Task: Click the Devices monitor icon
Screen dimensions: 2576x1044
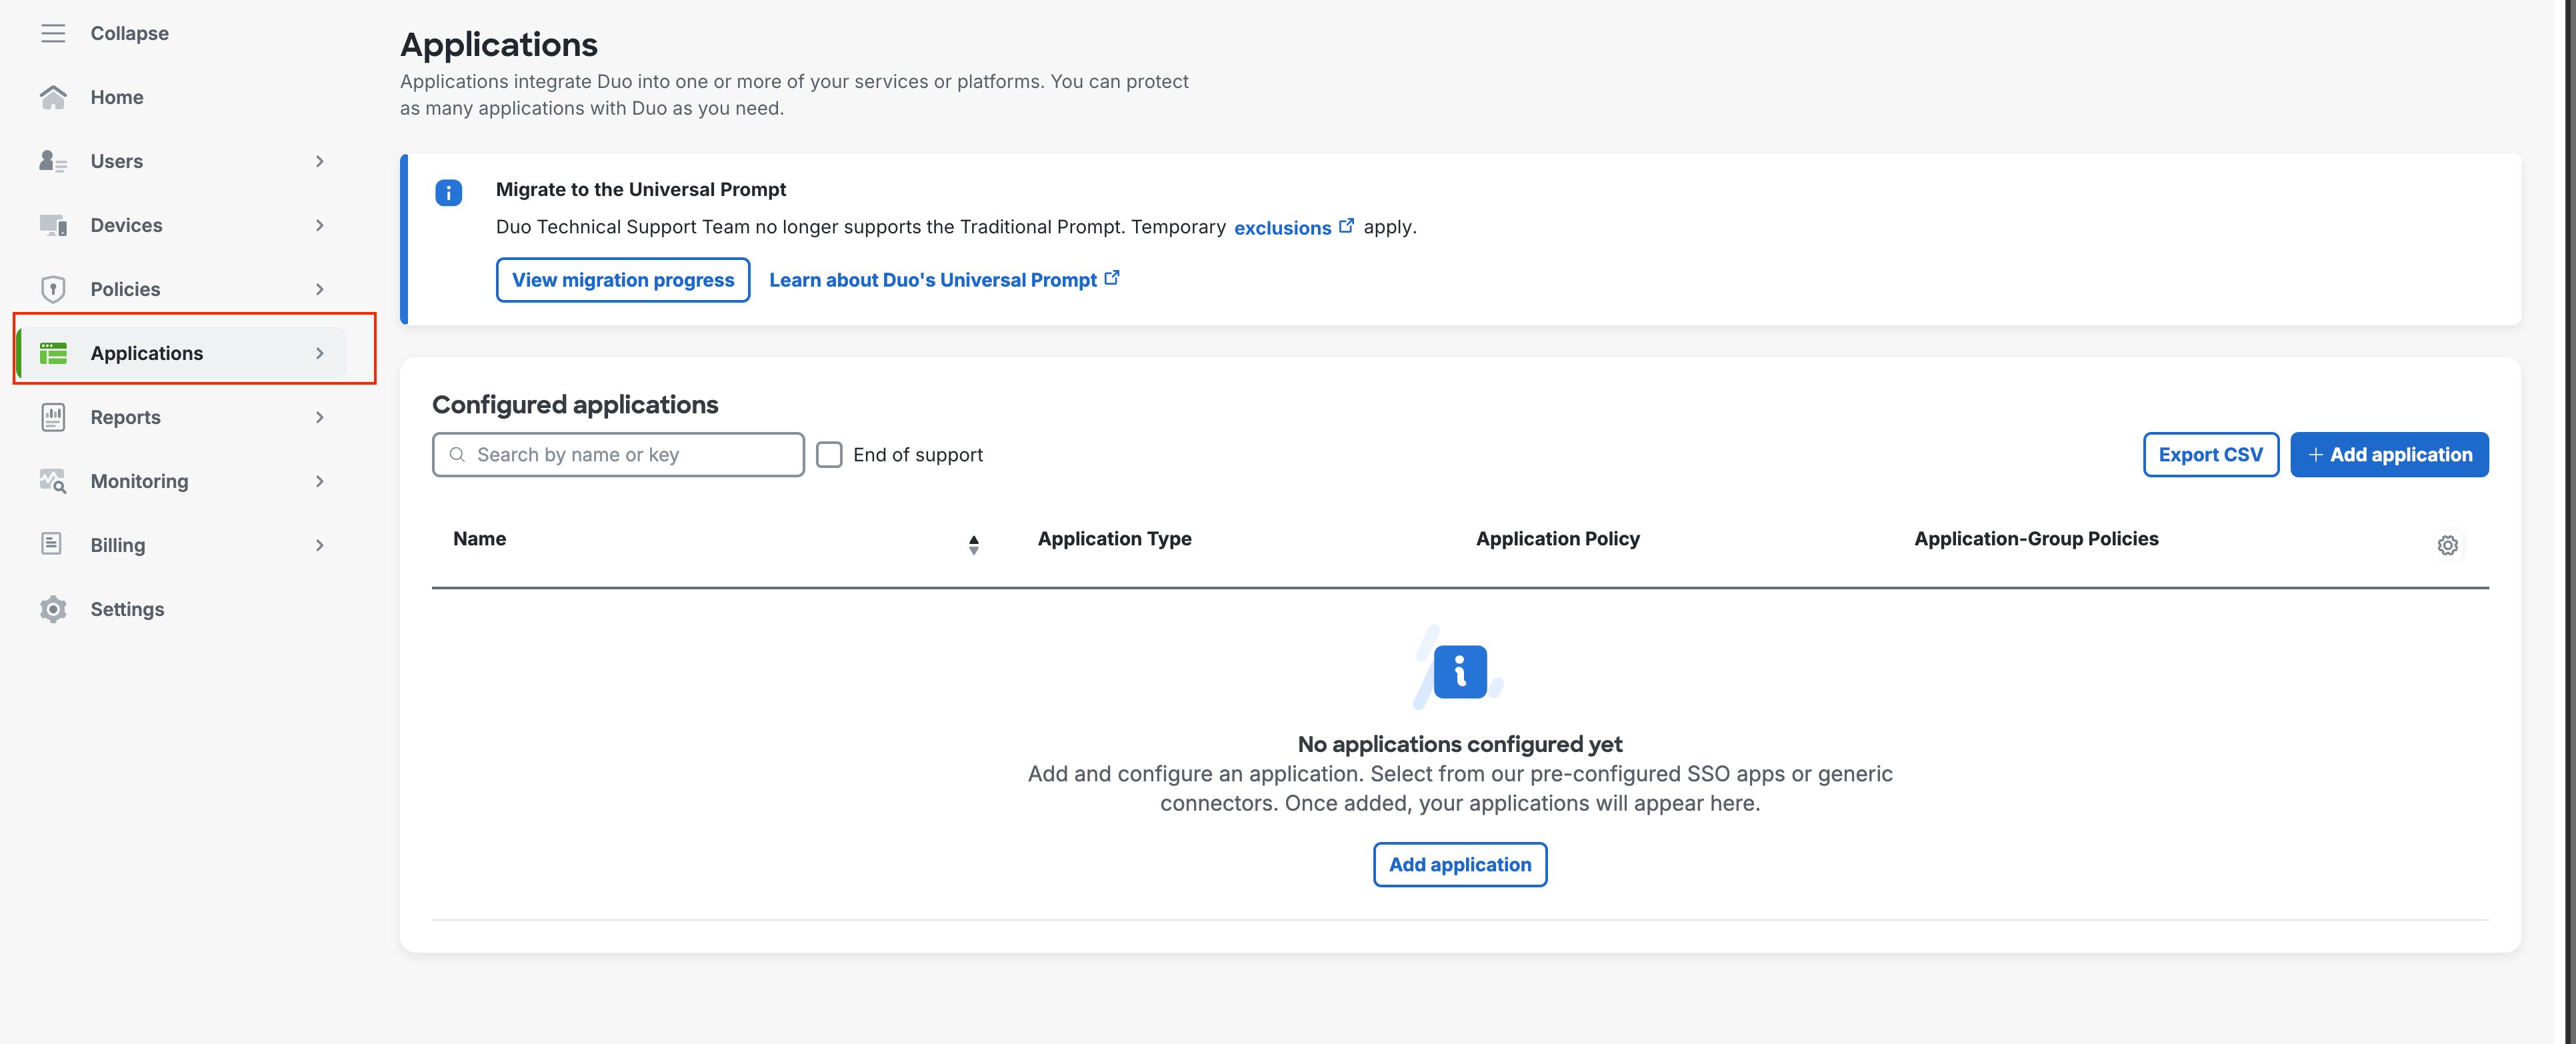Action: point(53,225)
